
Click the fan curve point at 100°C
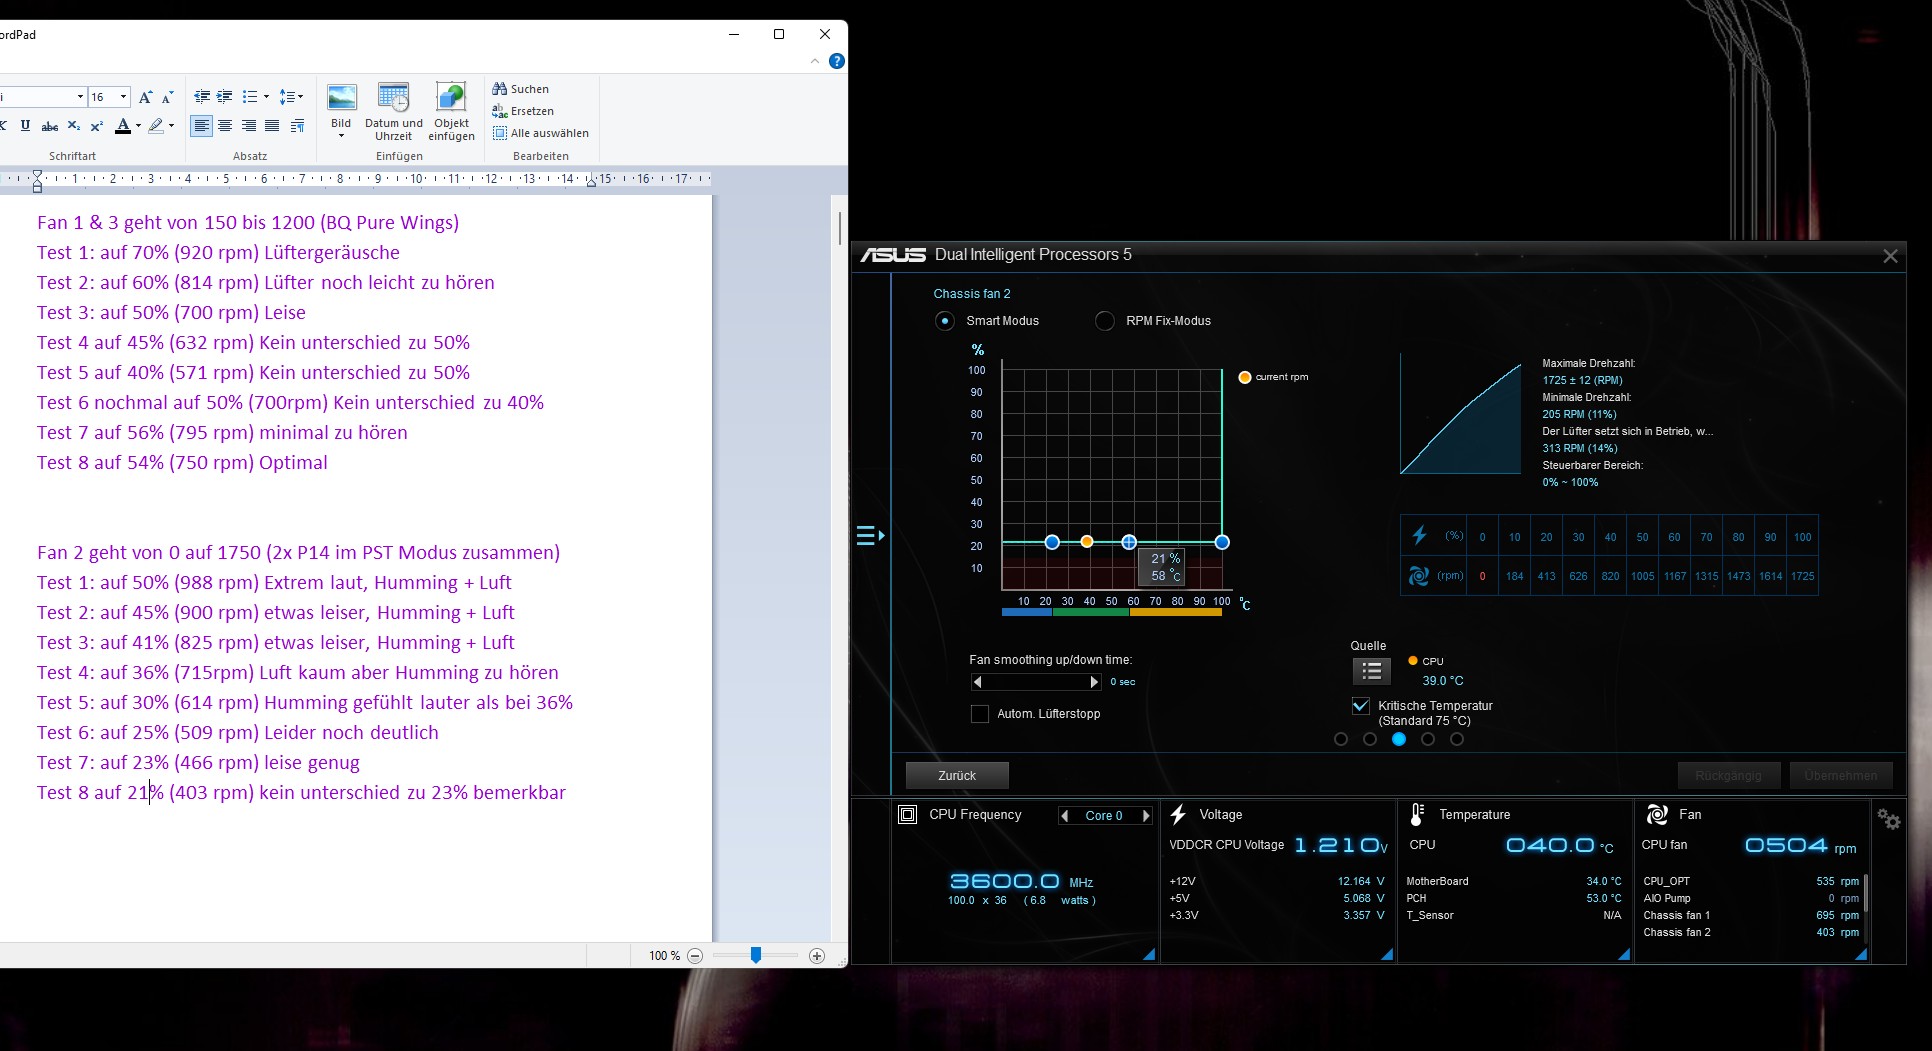coord(1222,542)
